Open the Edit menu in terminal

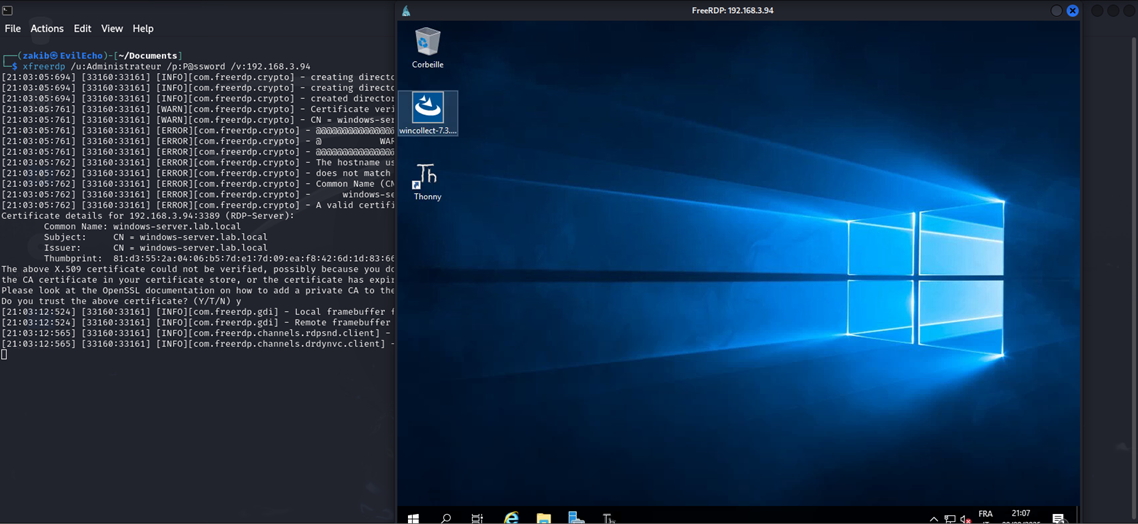(x=83, y=28)
